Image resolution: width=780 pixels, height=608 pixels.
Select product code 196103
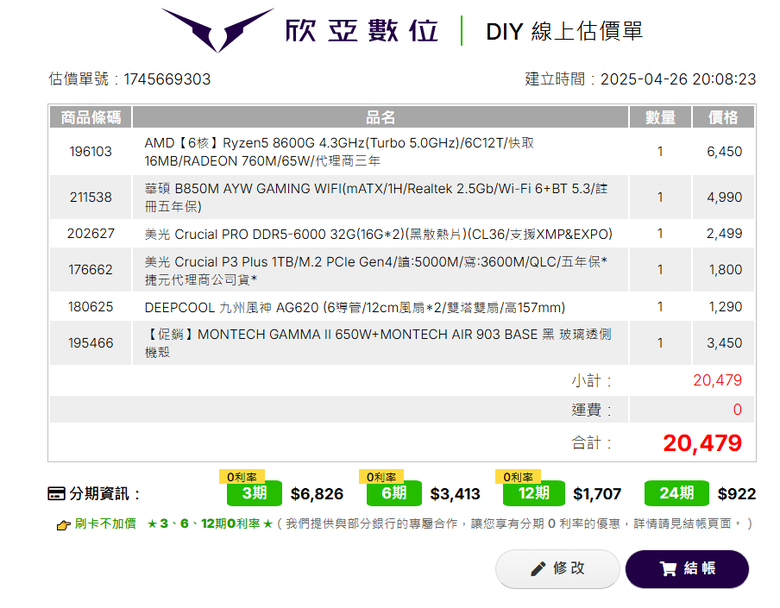pyautogui.click(x=91, y=152)
